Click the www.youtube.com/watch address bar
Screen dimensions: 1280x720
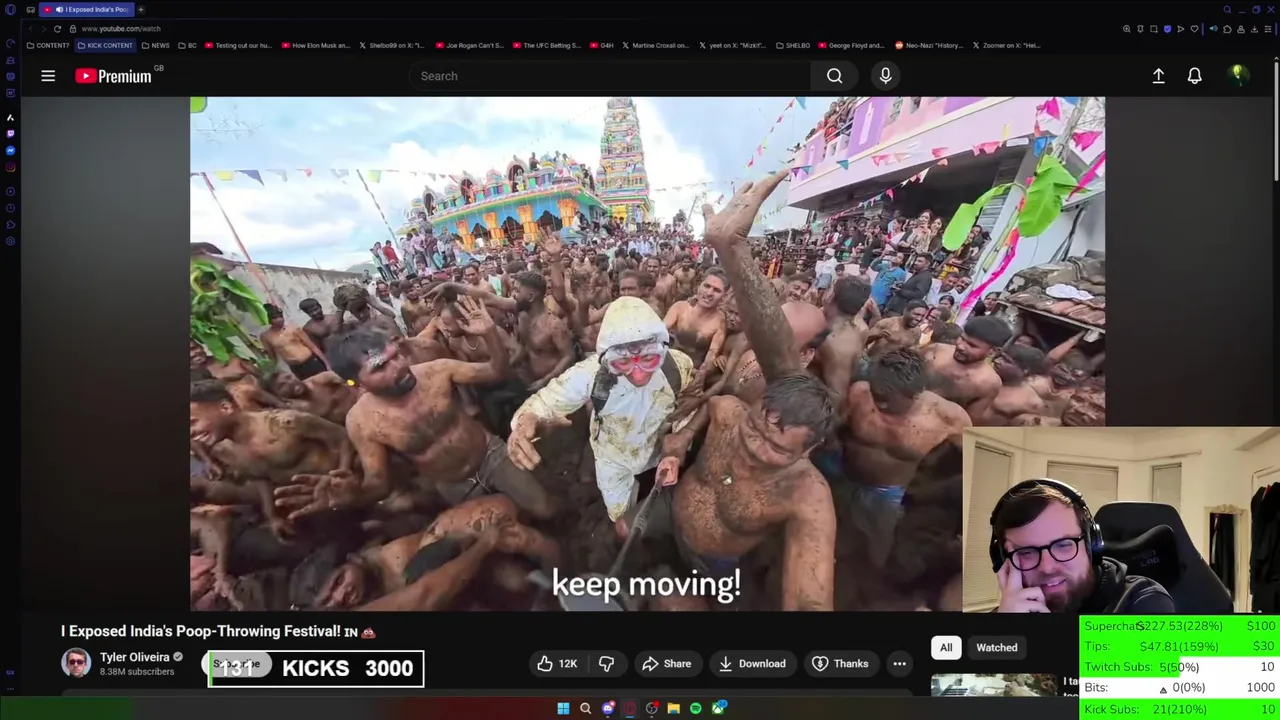(120, 29)
